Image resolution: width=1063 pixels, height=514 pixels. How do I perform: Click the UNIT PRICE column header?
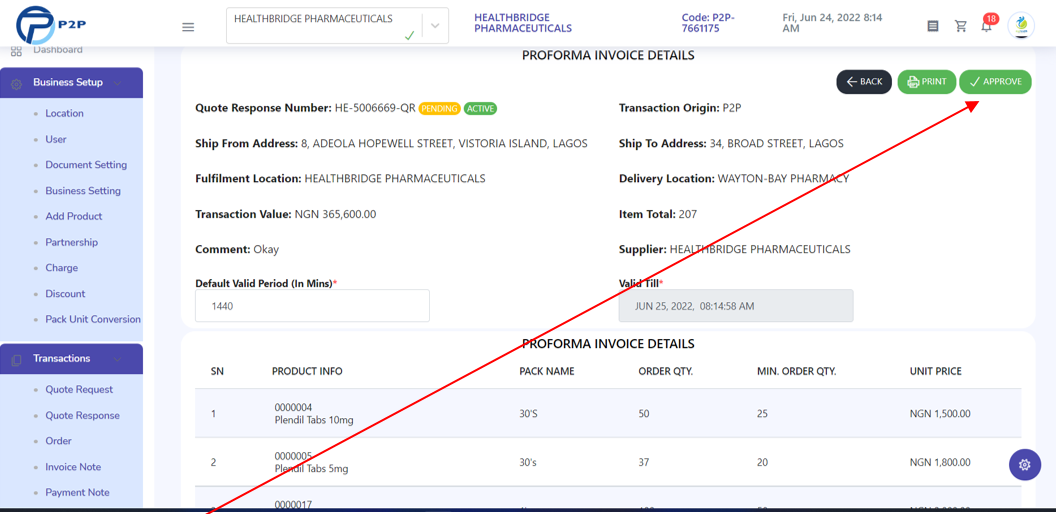coord(936,371)
